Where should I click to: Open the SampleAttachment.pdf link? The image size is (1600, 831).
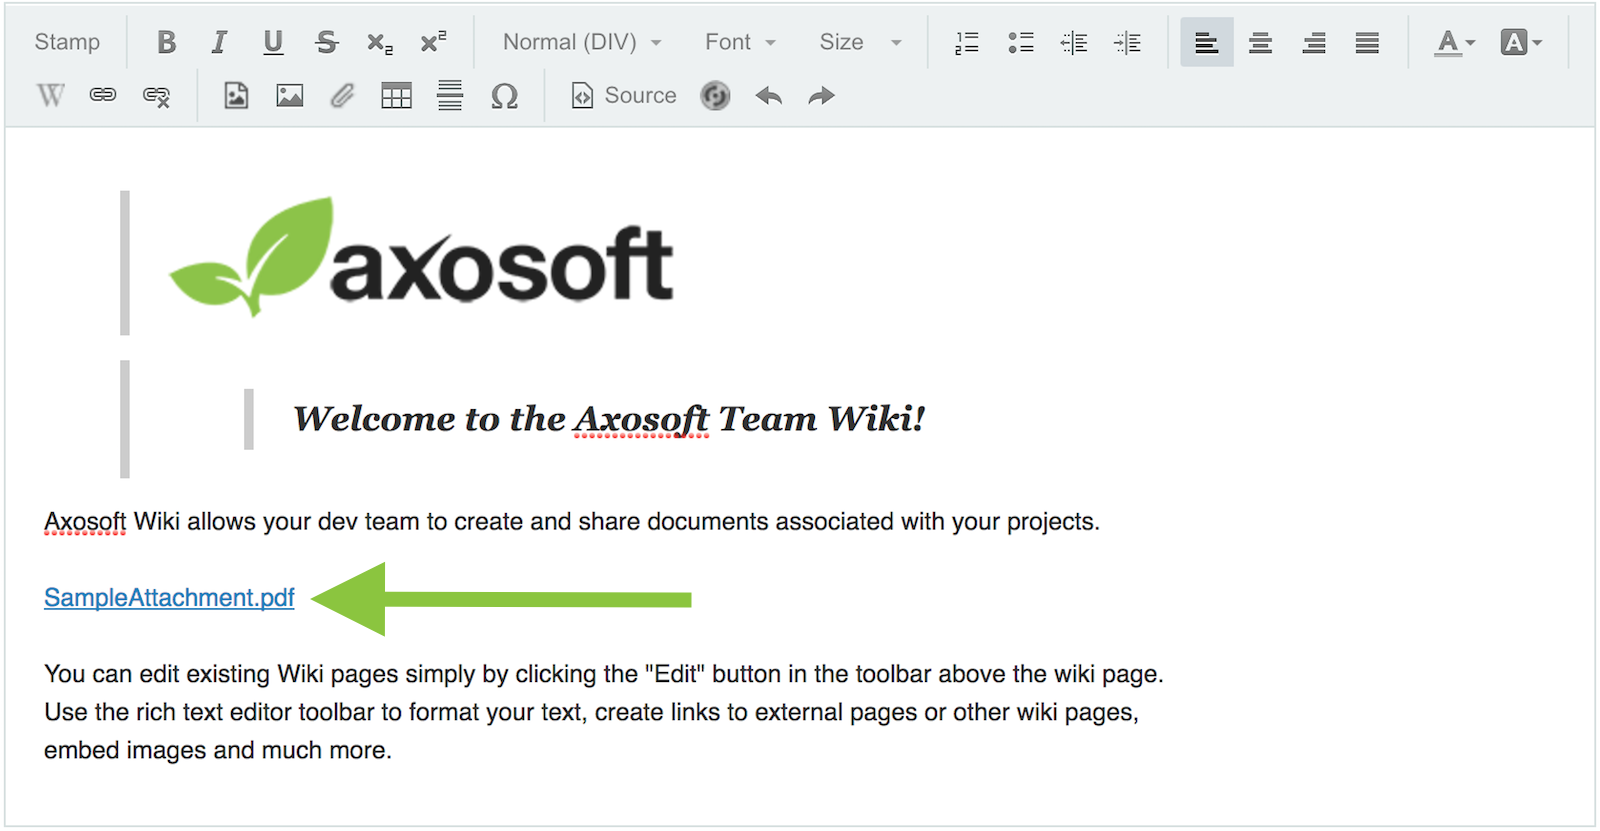pyautogui.click(x=169, y=597)
